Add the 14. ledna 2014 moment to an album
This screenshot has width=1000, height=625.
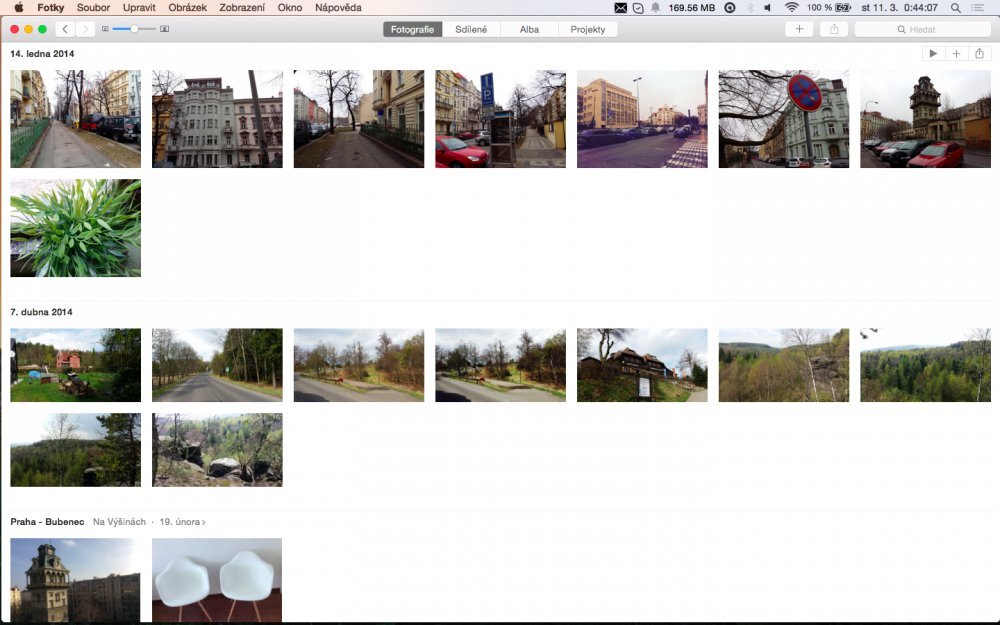coord(956,53)
